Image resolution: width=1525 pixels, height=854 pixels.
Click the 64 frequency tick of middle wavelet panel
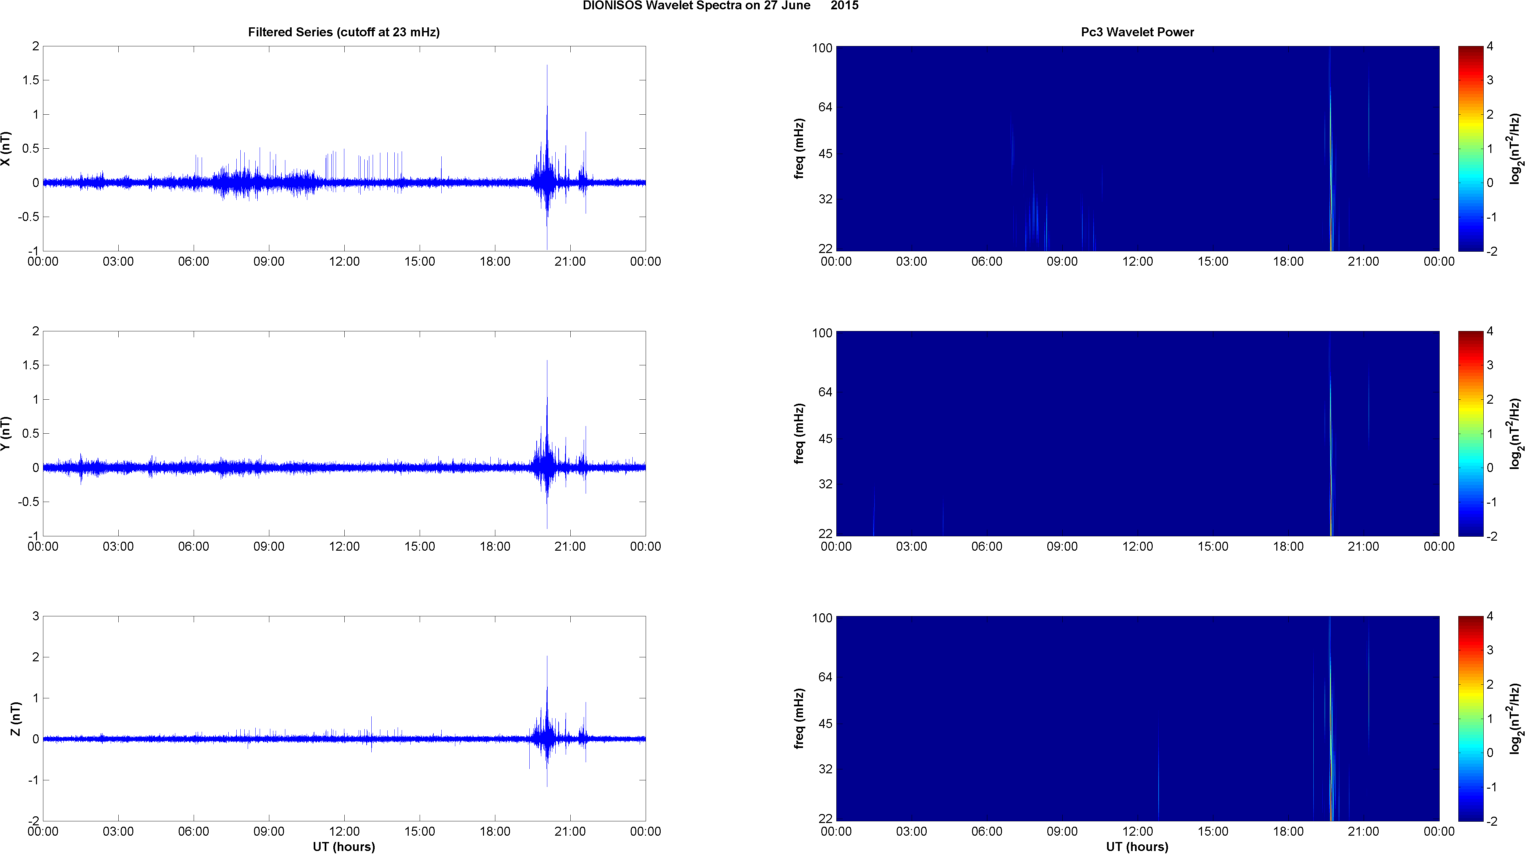tap(825, 393)
